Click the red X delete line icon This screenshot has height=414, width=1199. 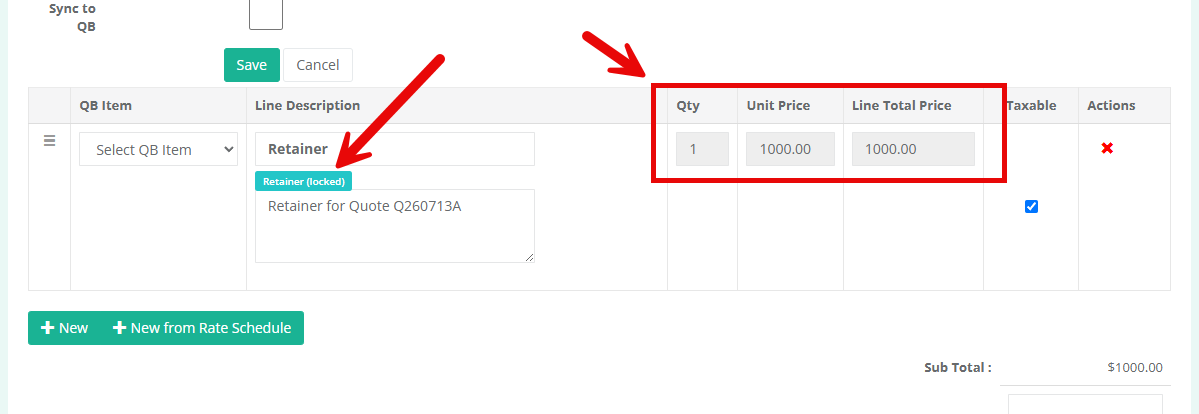click(x=1106, y=148)
